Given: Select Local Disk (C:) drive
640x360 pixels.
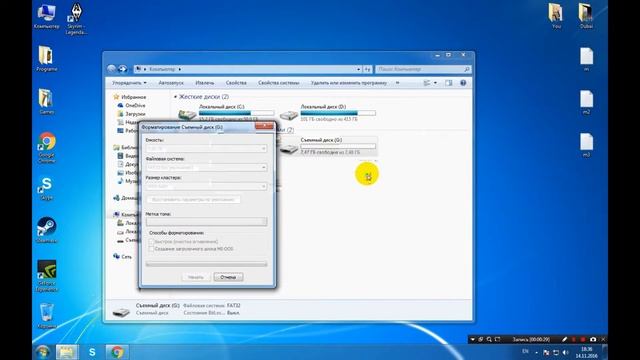Looking at the screenshot, I should click(227, 113).
